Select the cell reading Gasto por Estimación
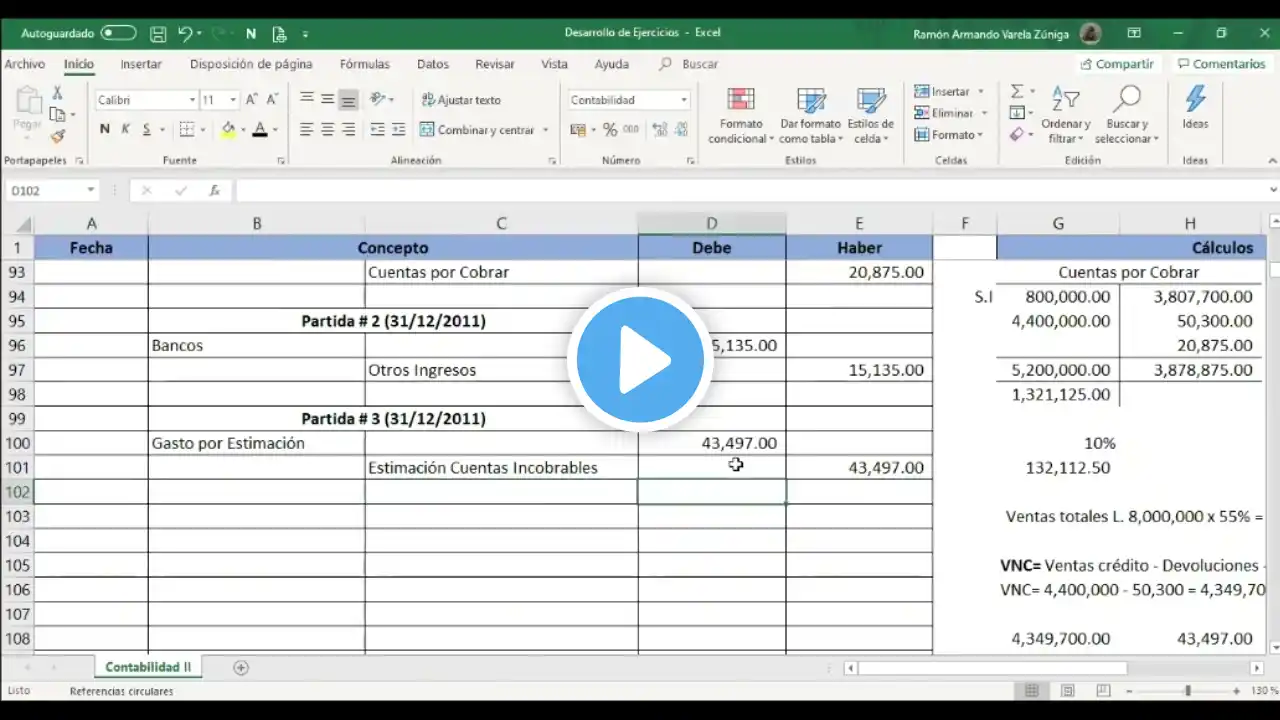Screen dimensions: 1280x720 [x=257, y=443]
